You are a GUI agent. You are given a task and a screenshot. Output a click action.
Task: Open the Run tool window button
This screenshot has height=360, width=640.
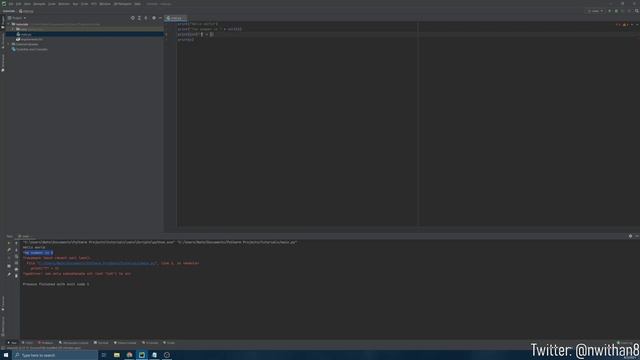click(12, 343)
